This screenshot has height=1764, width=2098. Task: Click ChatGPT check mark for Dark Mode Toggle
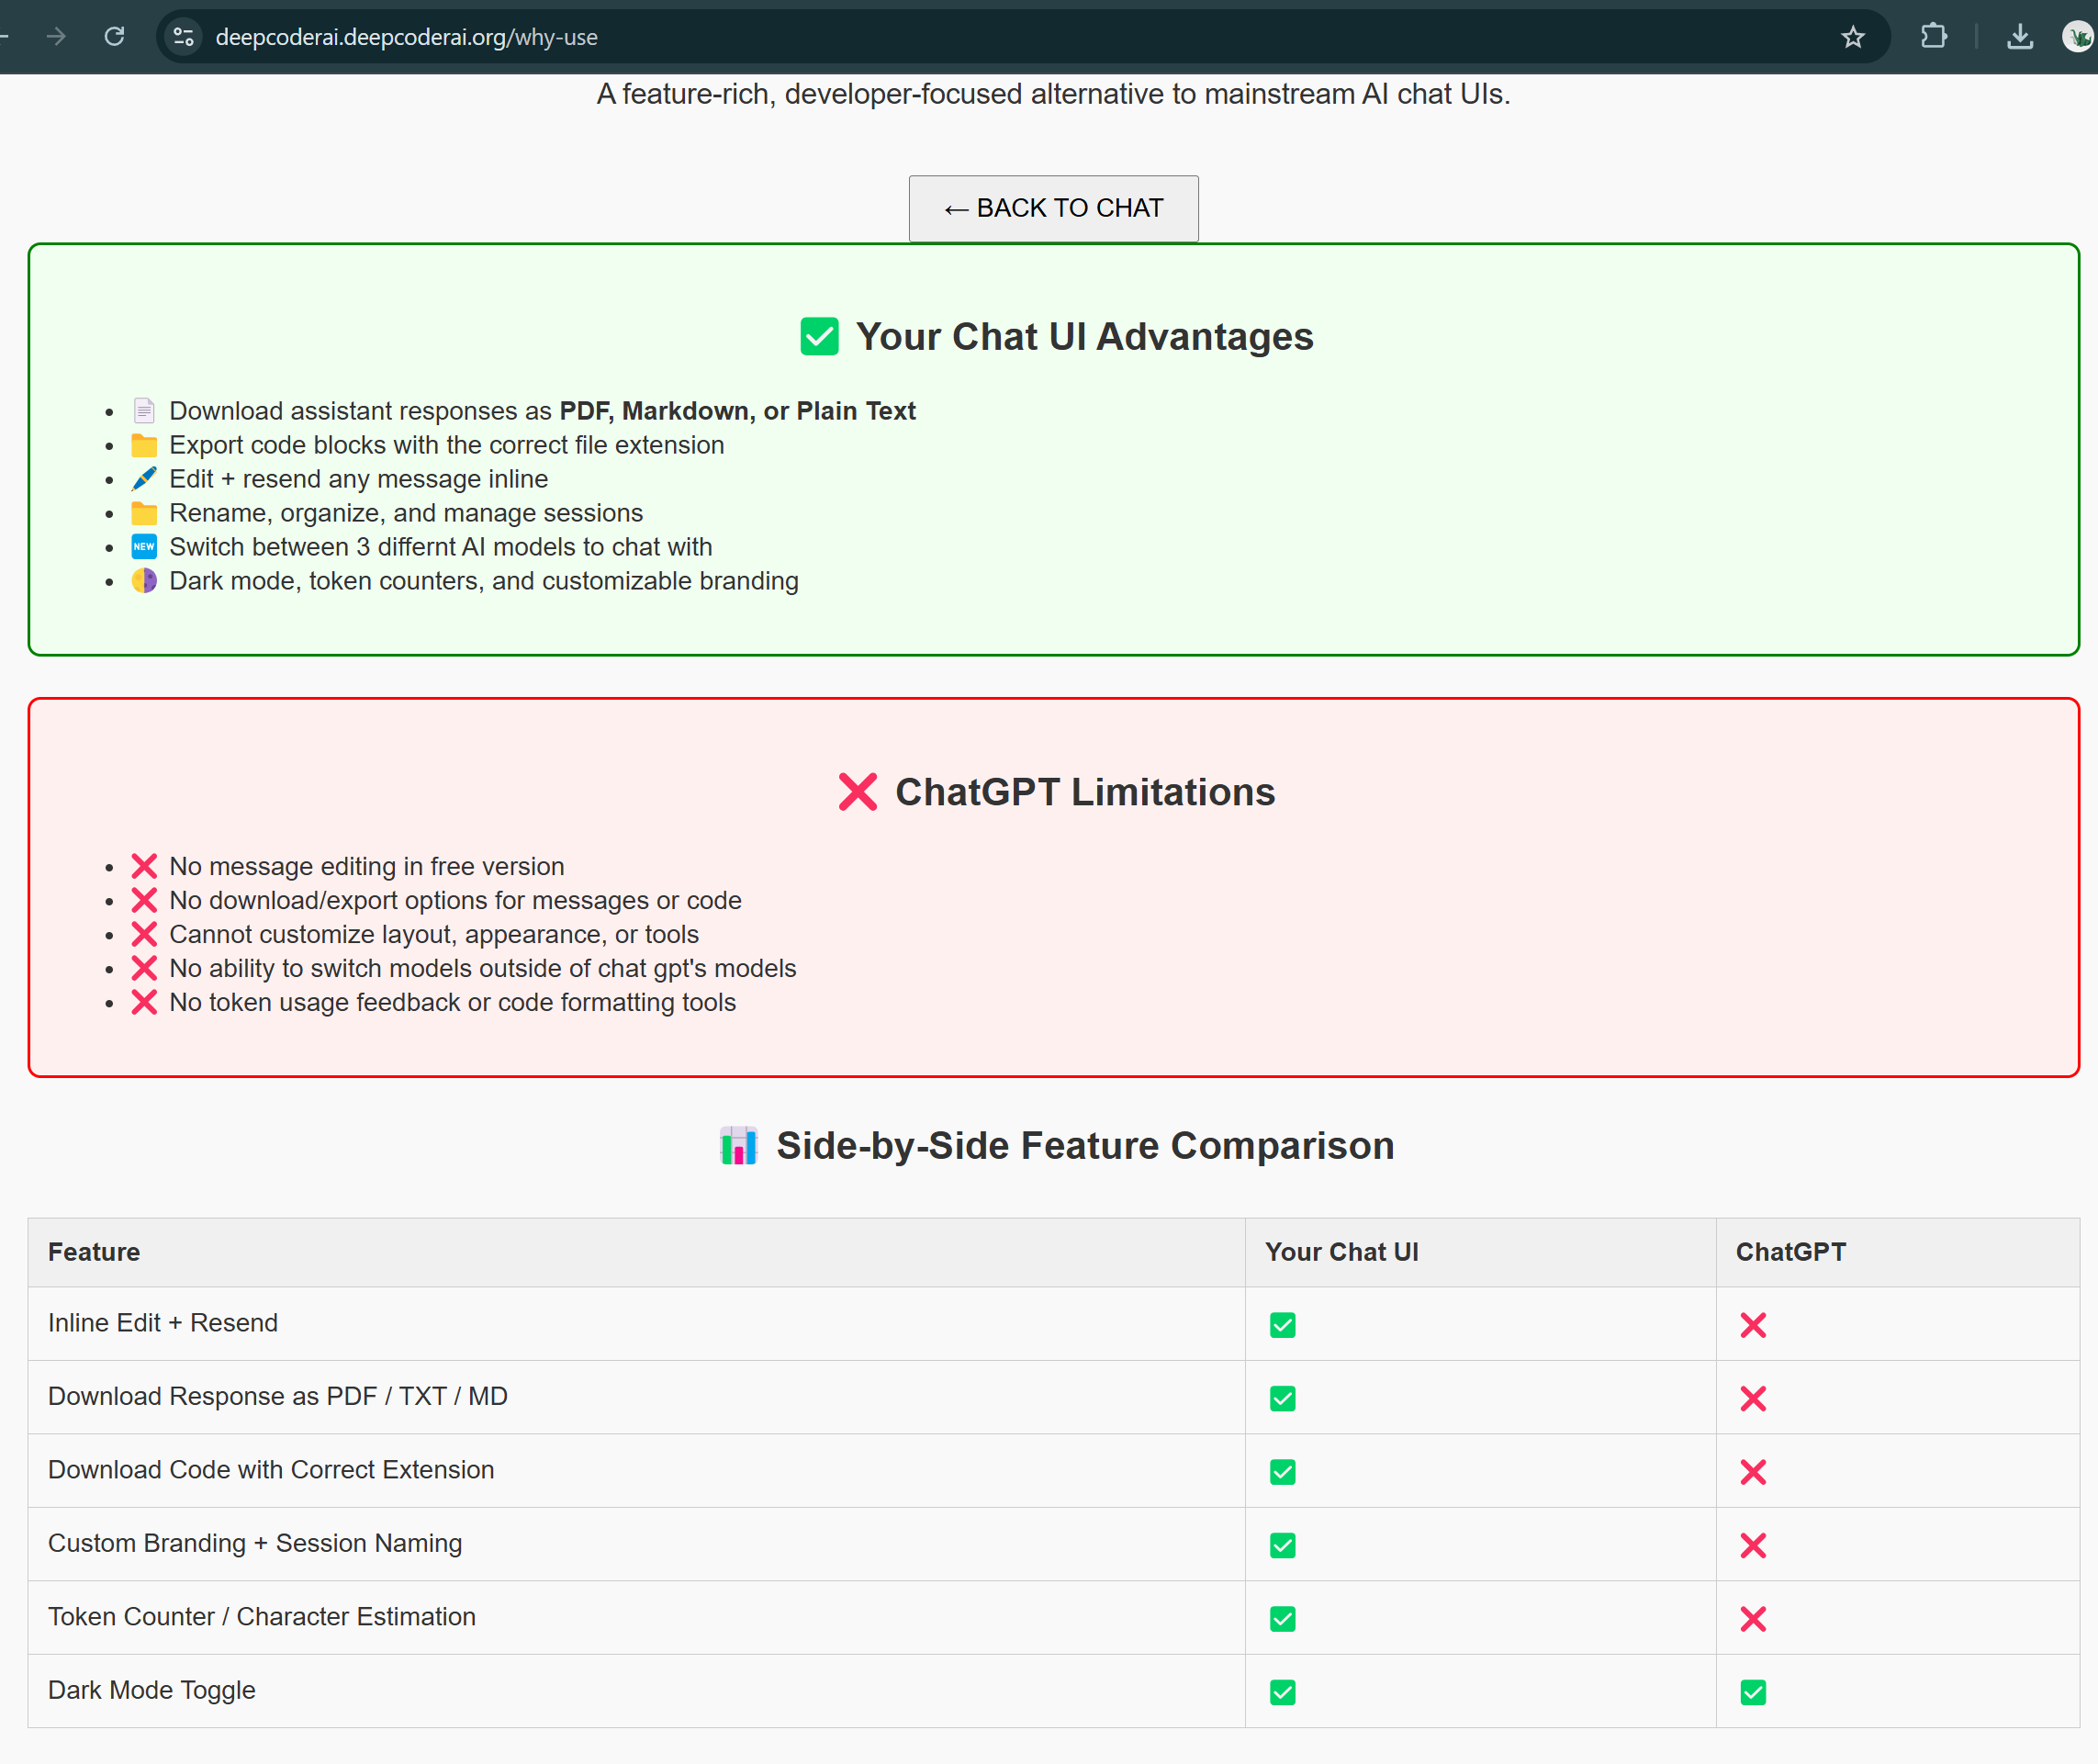1752,1692
